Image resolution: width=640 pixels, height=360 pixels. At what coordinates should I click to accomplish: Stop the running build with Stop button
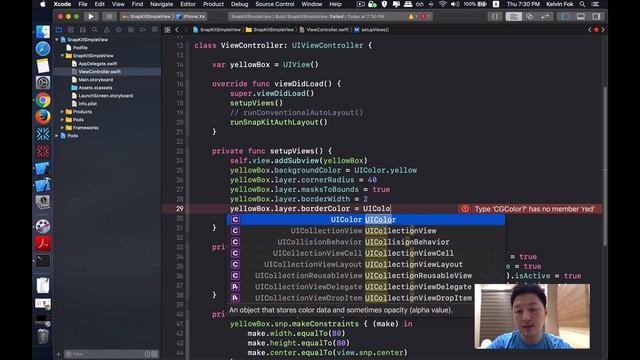click(x=109, y=17)
